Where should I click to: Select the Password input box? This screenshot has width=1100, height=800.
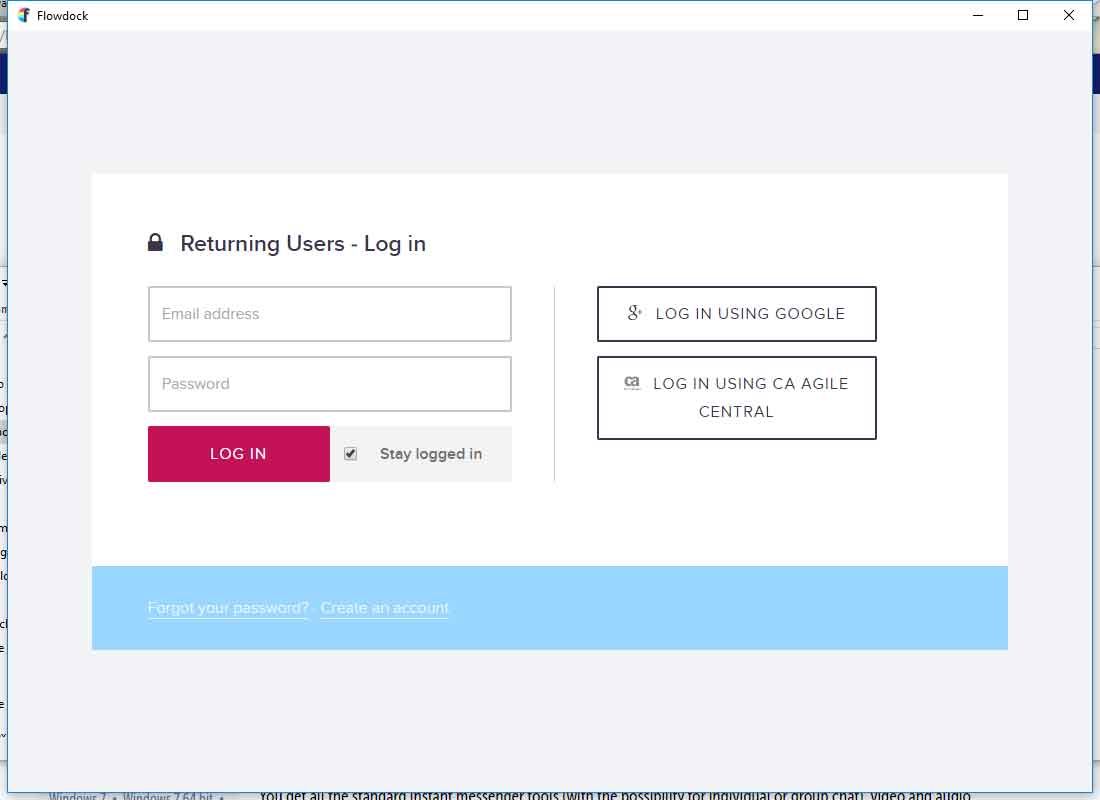point(330,384)
